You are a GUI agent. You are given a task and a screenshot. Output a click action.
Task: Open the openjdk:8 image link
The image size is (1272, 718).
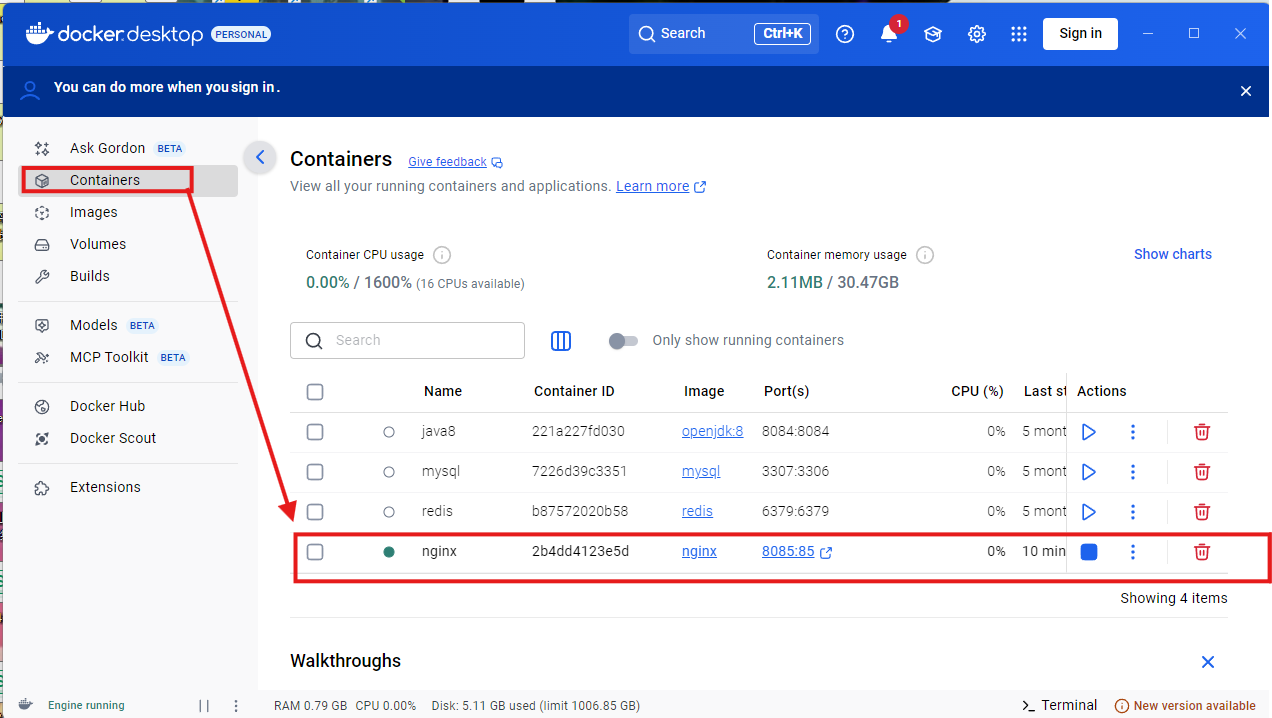713,431
